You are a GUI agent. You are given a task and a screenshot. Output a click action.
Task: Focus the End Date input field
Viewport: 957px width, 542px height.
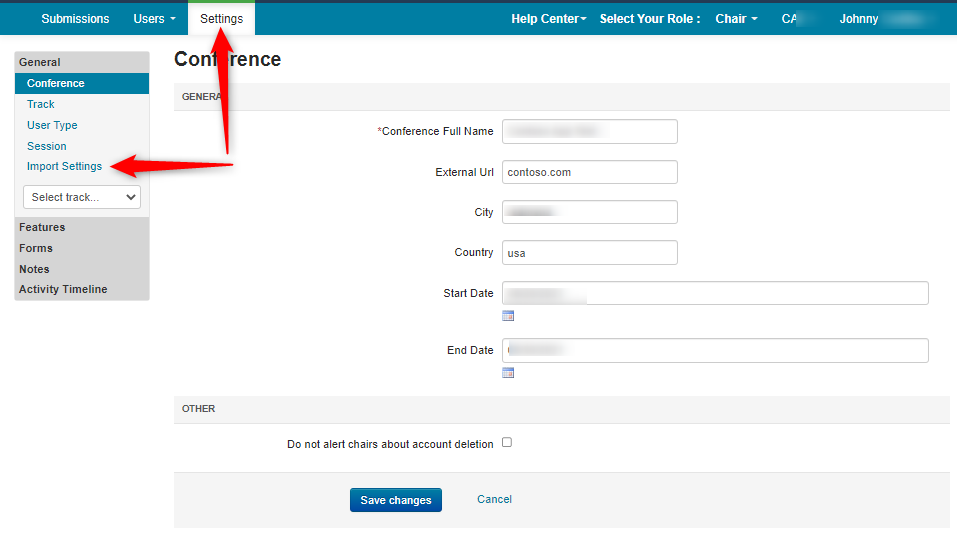click(715, 350)
